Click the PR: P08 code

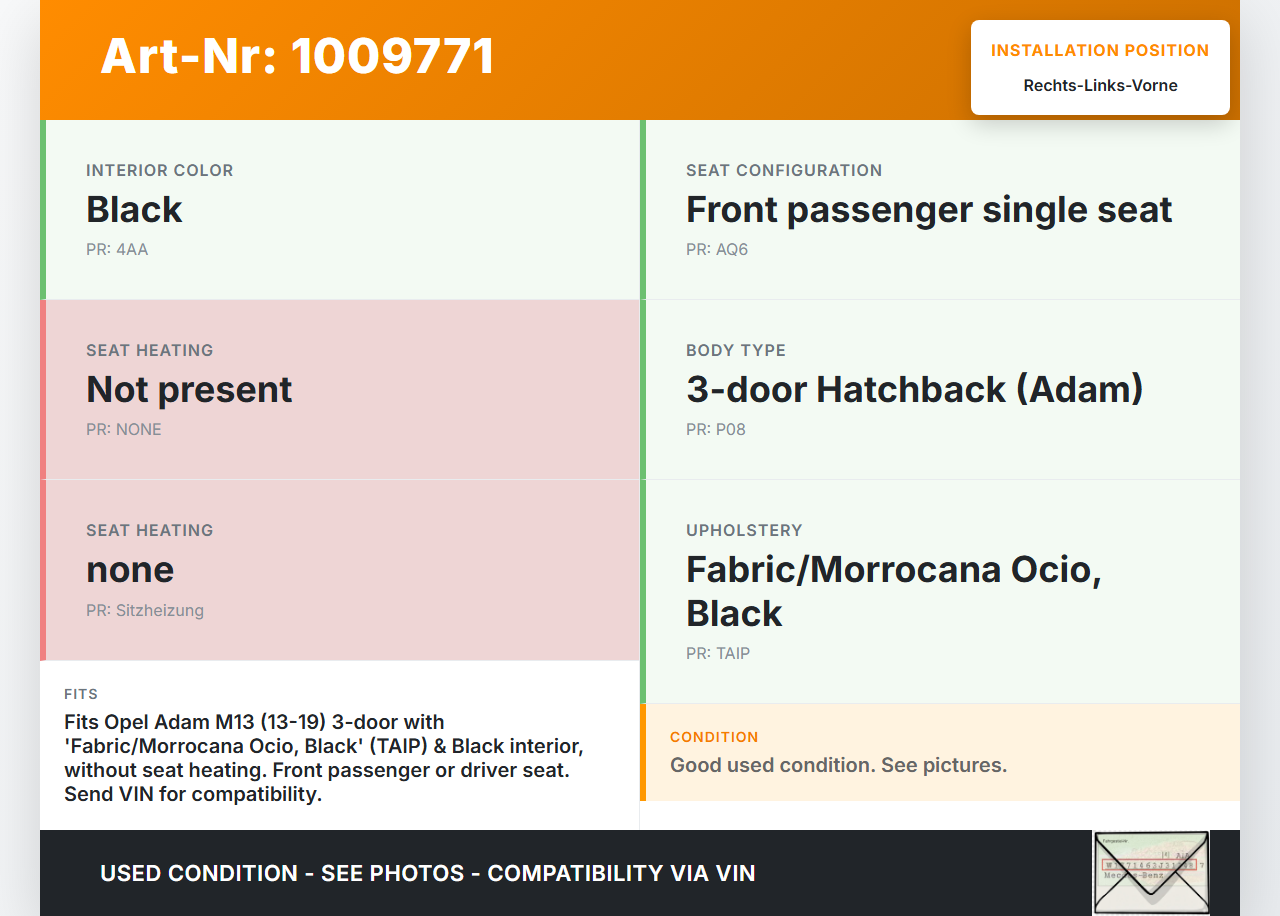click(715, 430)
